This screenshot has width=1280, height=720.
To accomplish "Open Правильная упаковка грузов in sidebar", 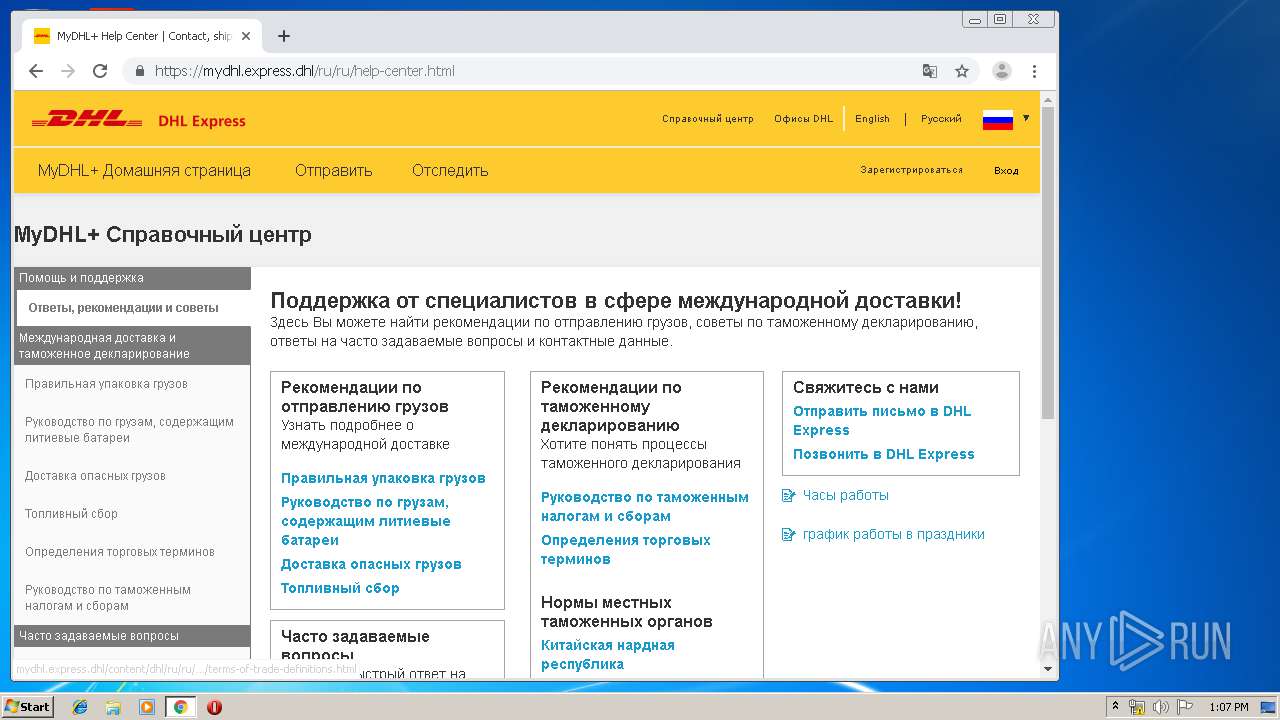I will coord(106,384).
